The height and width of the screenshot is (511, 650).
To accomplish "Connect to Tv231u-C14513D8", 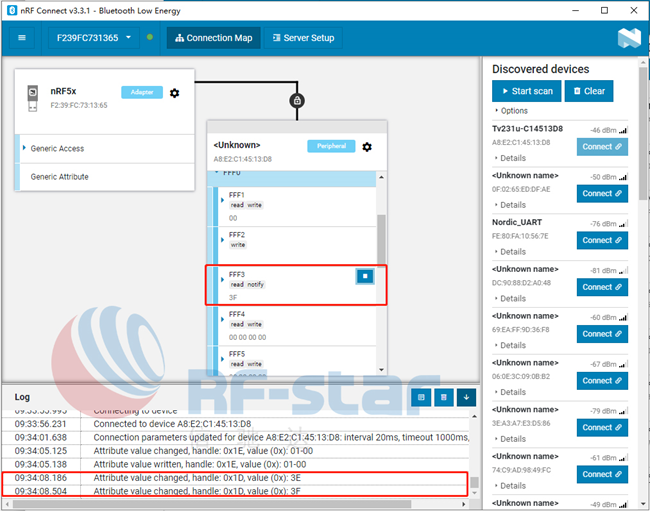I will coord(602,147).
